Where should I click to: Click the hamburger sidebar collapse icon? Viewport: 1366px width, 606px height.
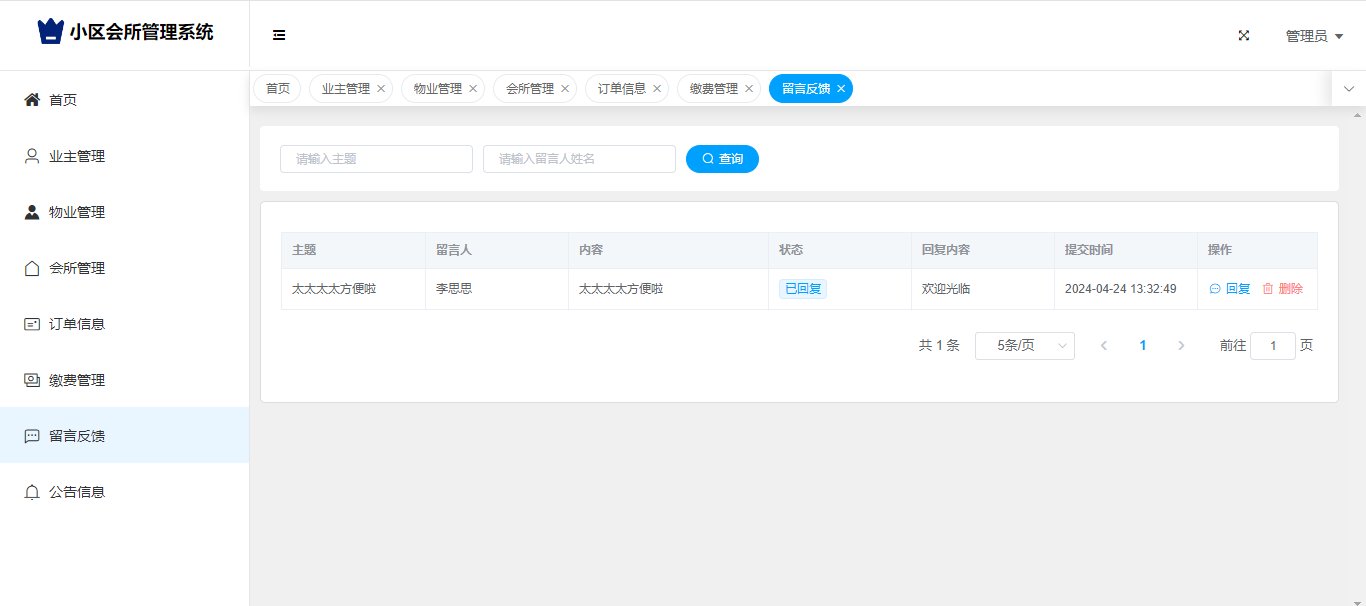click(x=279, y=35)
